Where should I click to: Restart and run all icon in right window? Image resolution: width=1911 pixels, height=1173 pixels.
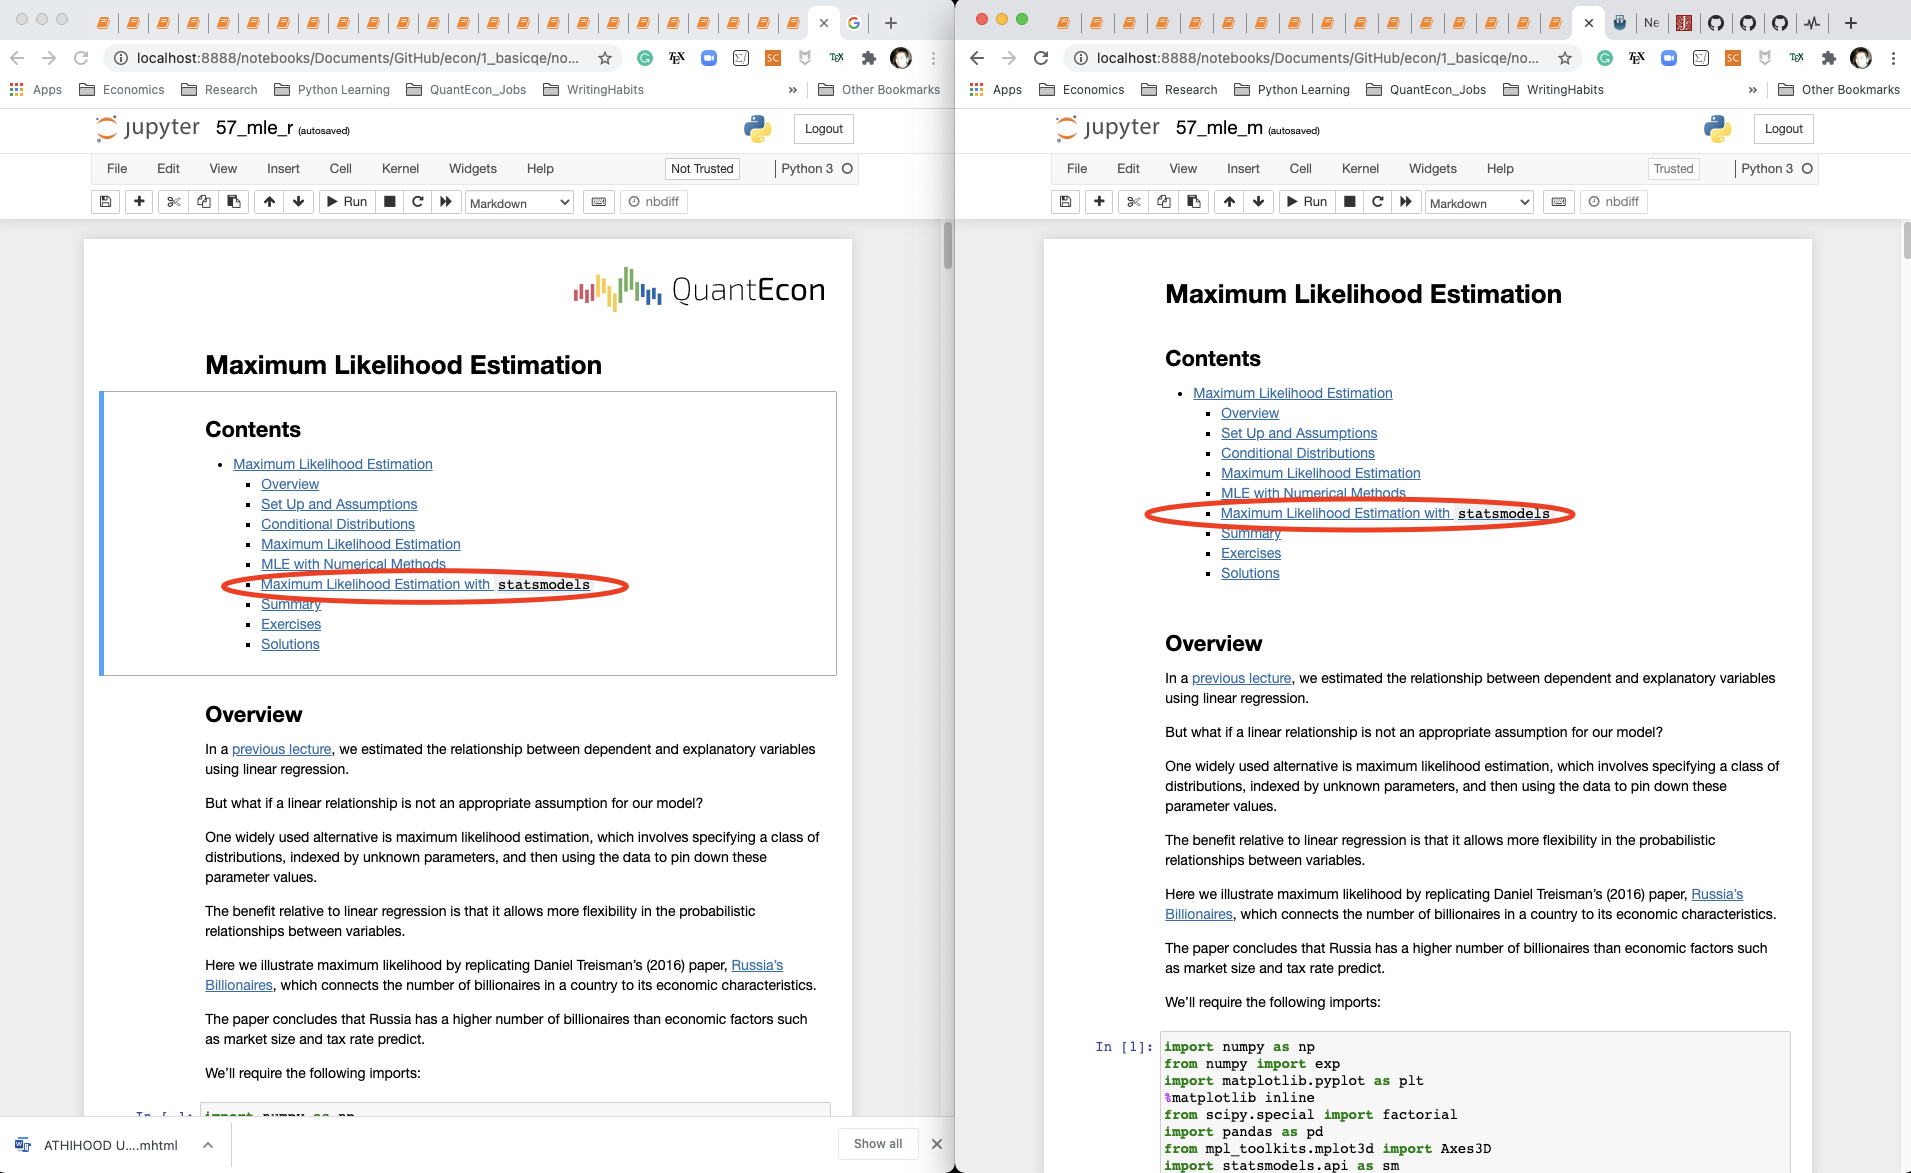[x=1406, y=202]
